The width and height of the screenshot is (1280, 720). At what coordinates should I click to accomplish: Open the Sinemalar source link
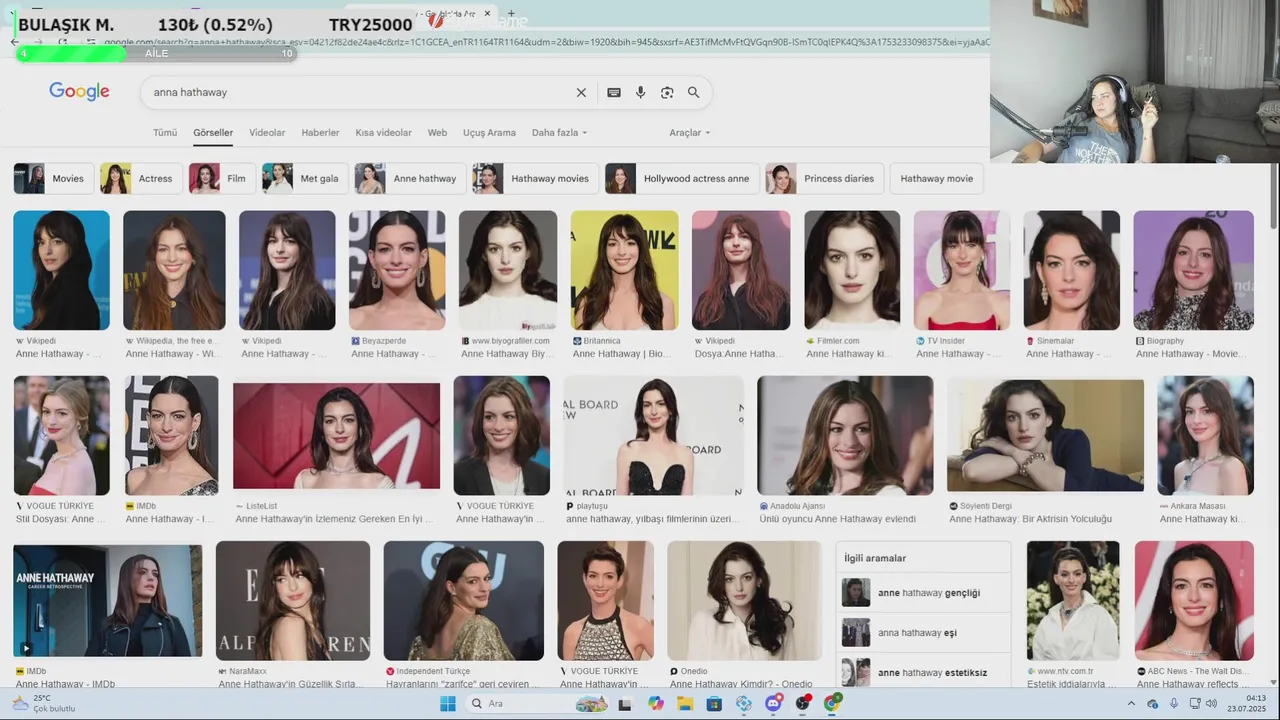point(1055,341)
